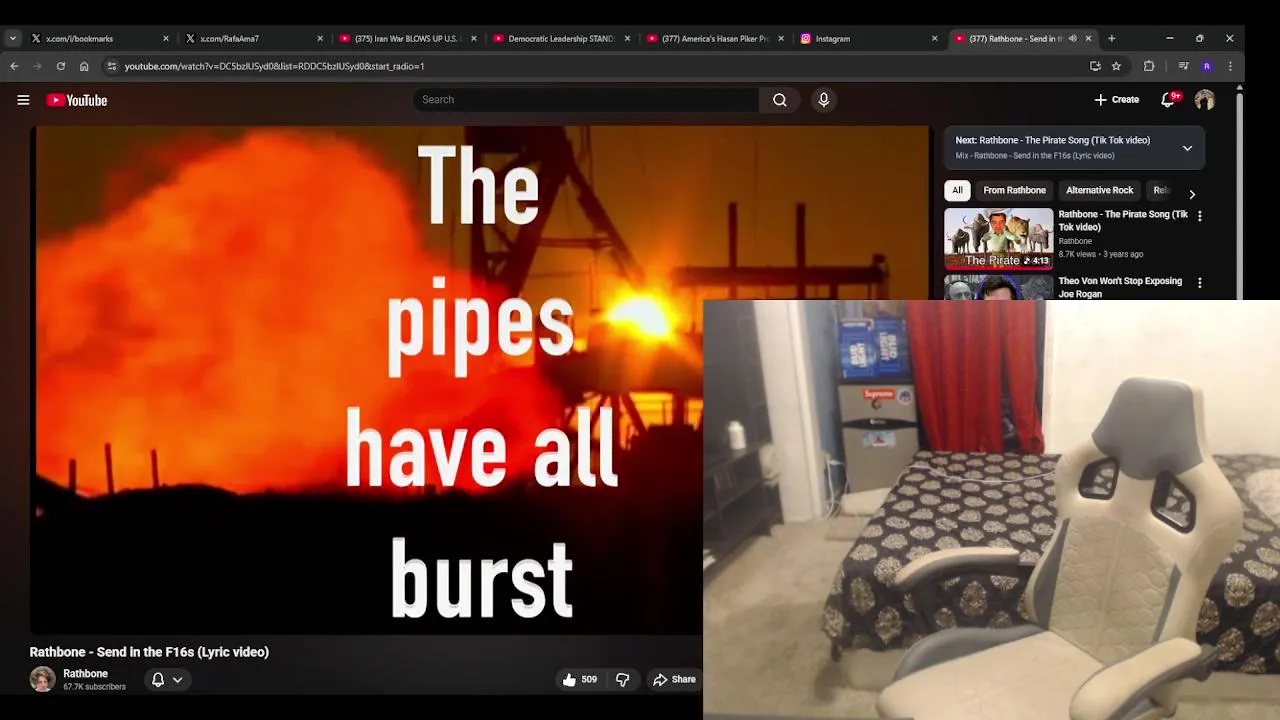Screen dimensions: 1280x720
Task: Open a new browser tab
Action: [x=1111, y=38]
